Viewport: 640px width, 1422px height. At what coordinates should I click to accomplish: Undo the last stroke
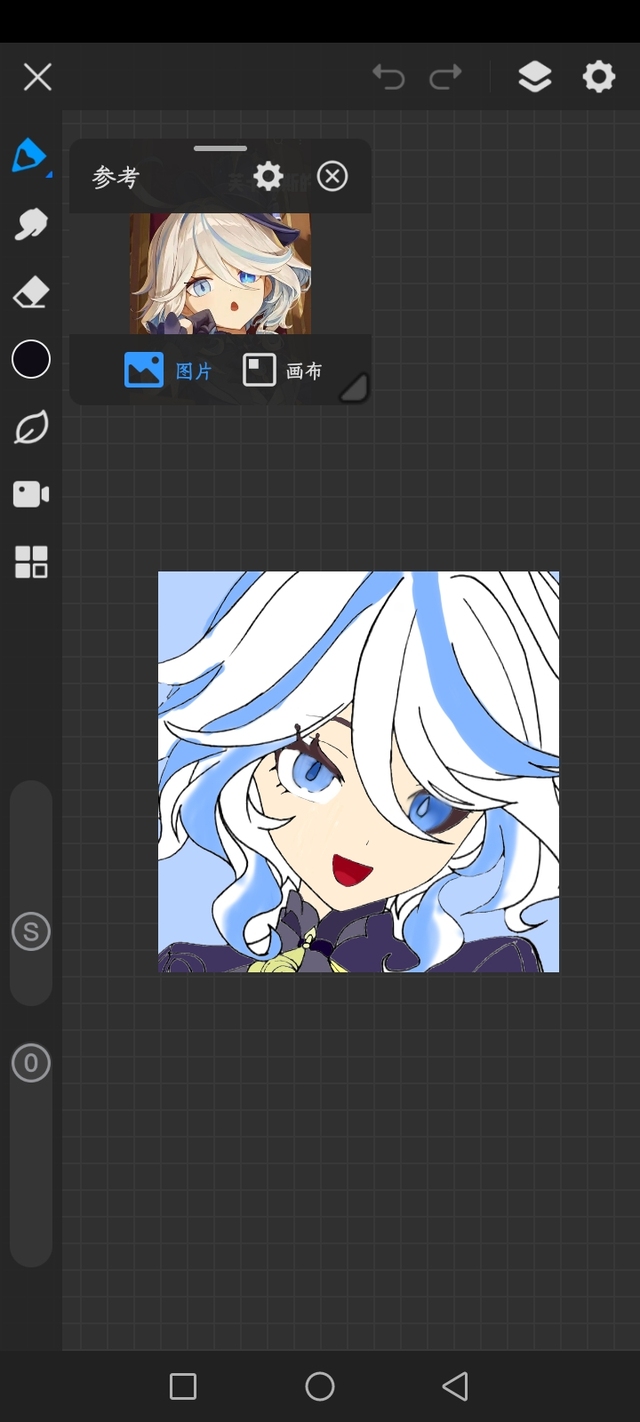point(388,77)
